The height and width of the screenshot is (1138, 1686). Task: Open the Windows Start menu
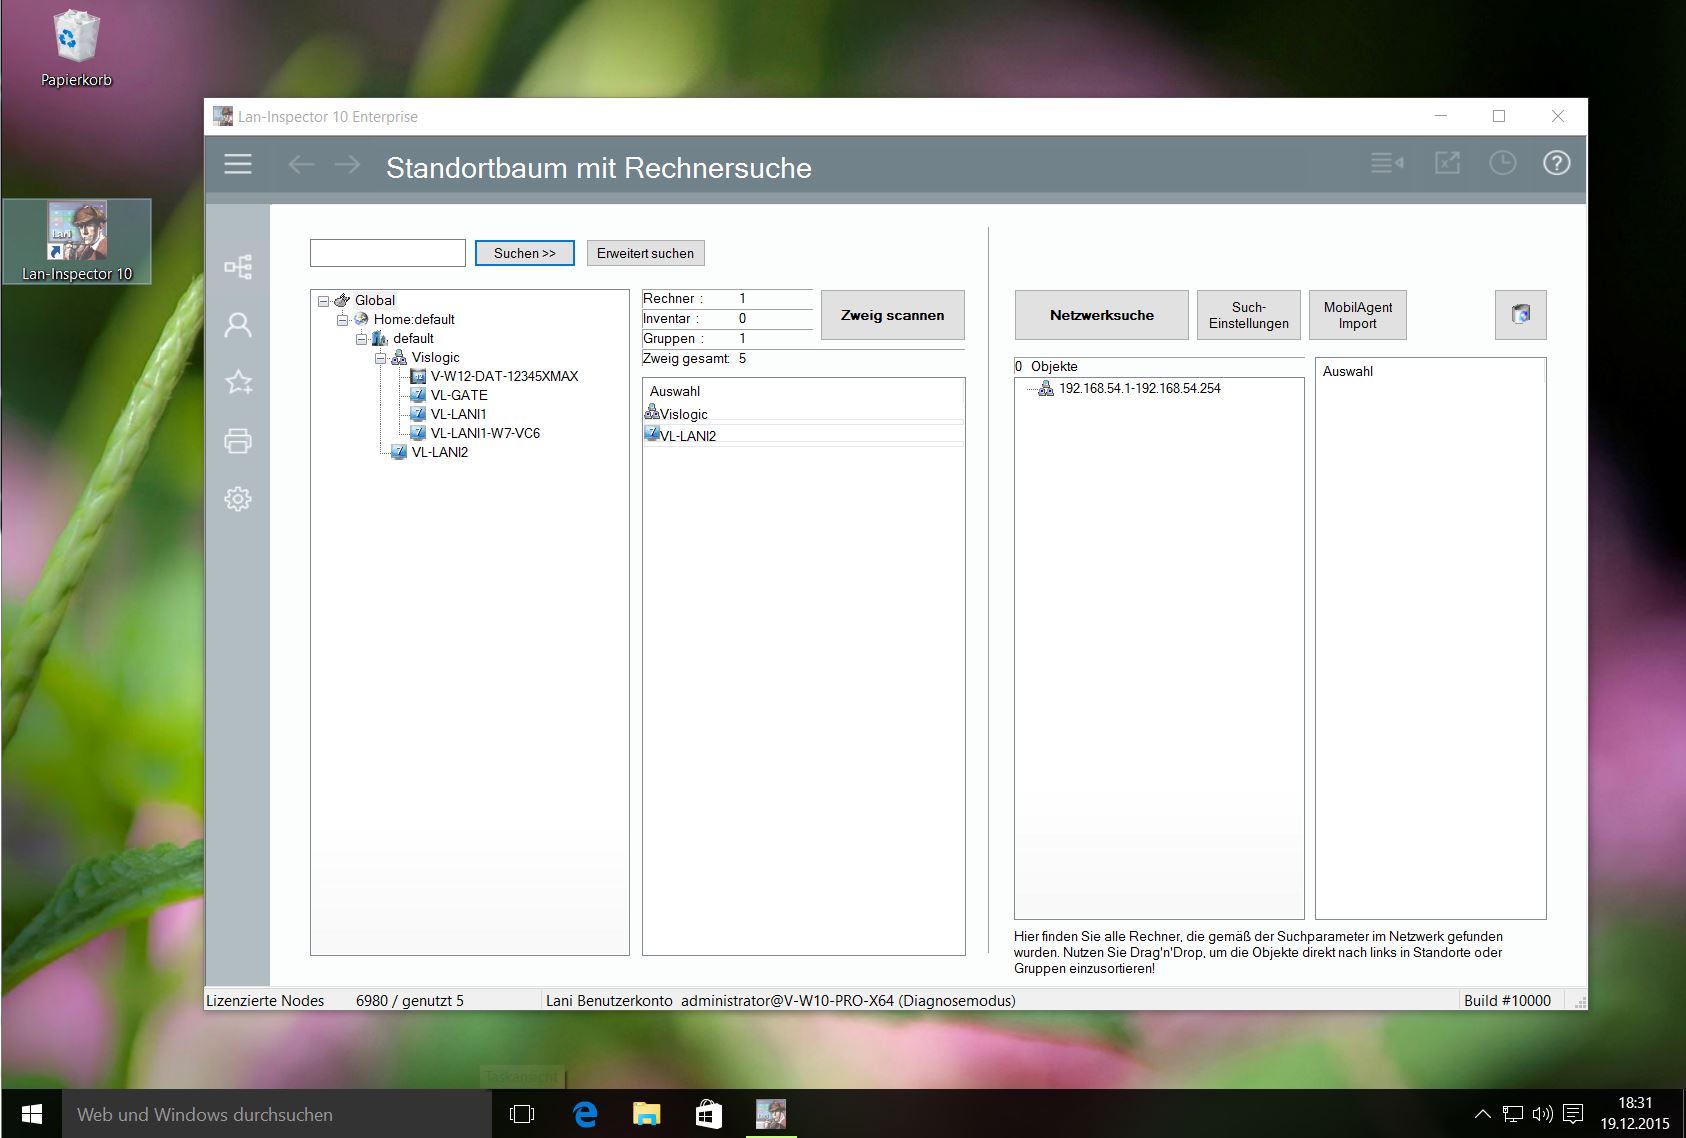29,1113
